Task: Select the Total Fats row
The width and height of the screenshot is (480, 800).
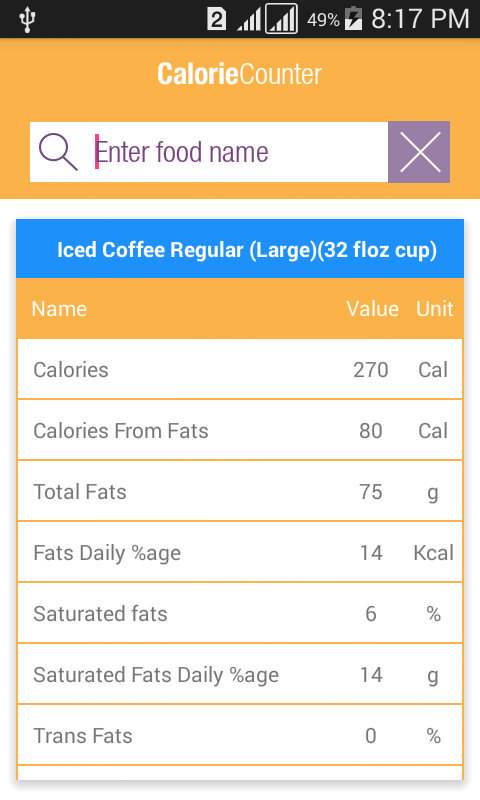Action: pyautogui.click(x=240, y=491)
